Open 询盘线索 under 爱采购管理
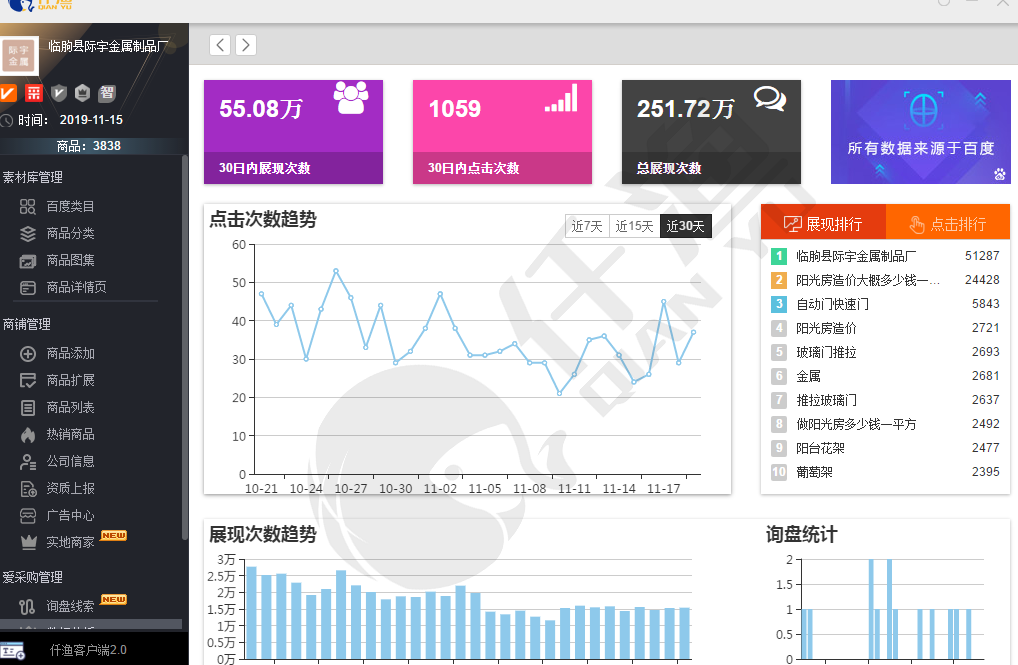This screenshot has width=1018, height=665. (x=70, y=607)
